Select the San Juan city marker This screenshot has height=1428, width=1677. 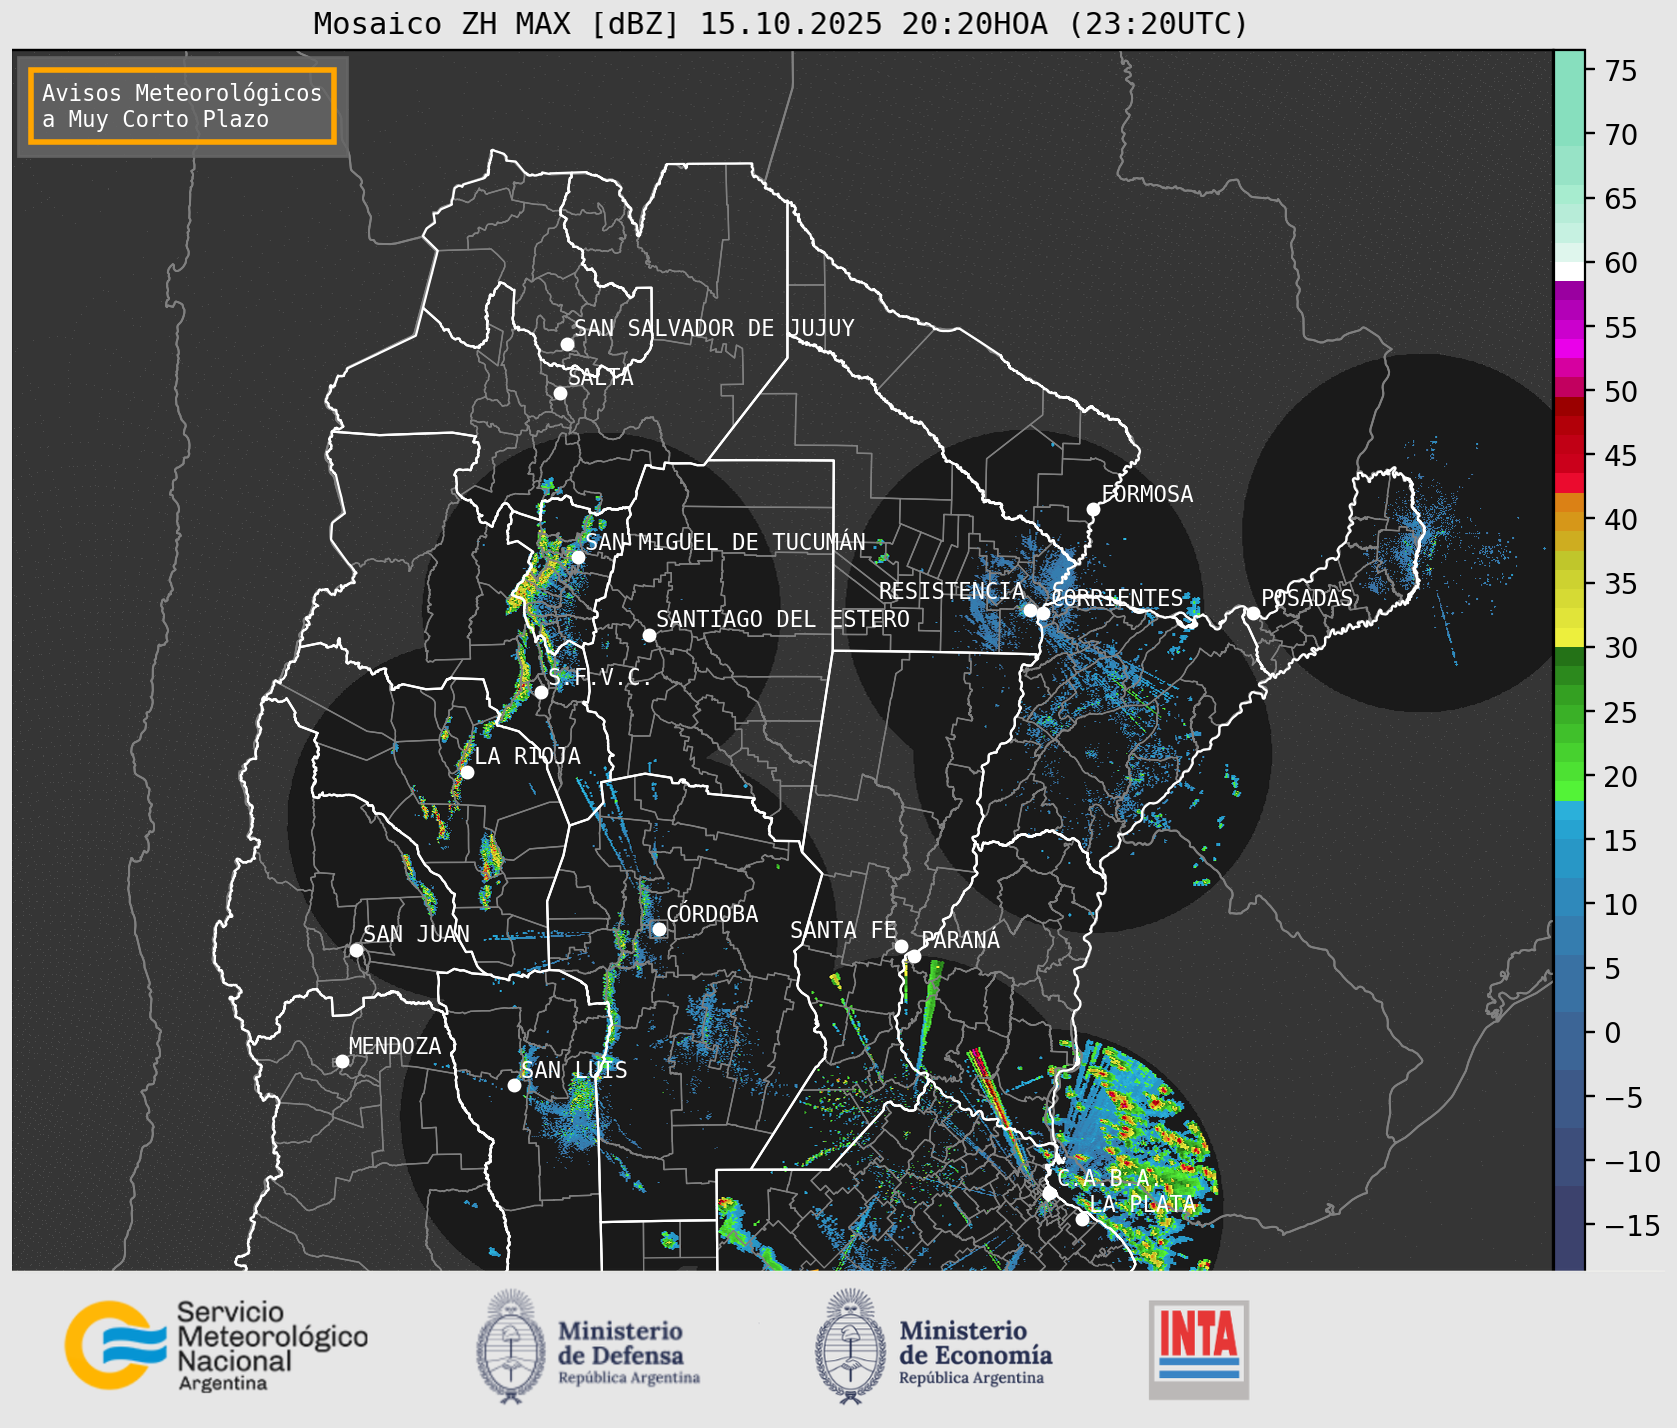[356, 950]
